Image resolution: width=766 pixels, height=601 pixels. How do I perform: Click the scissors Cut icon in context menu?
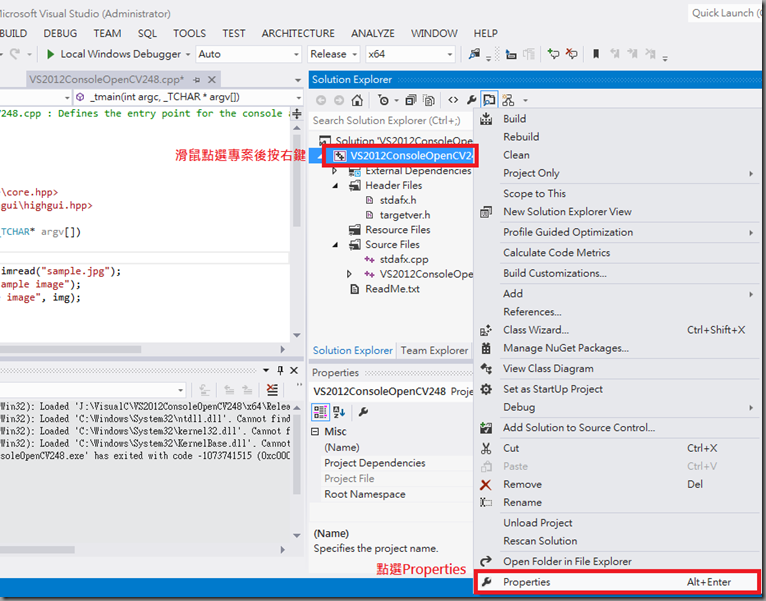(x=486, y=448)
